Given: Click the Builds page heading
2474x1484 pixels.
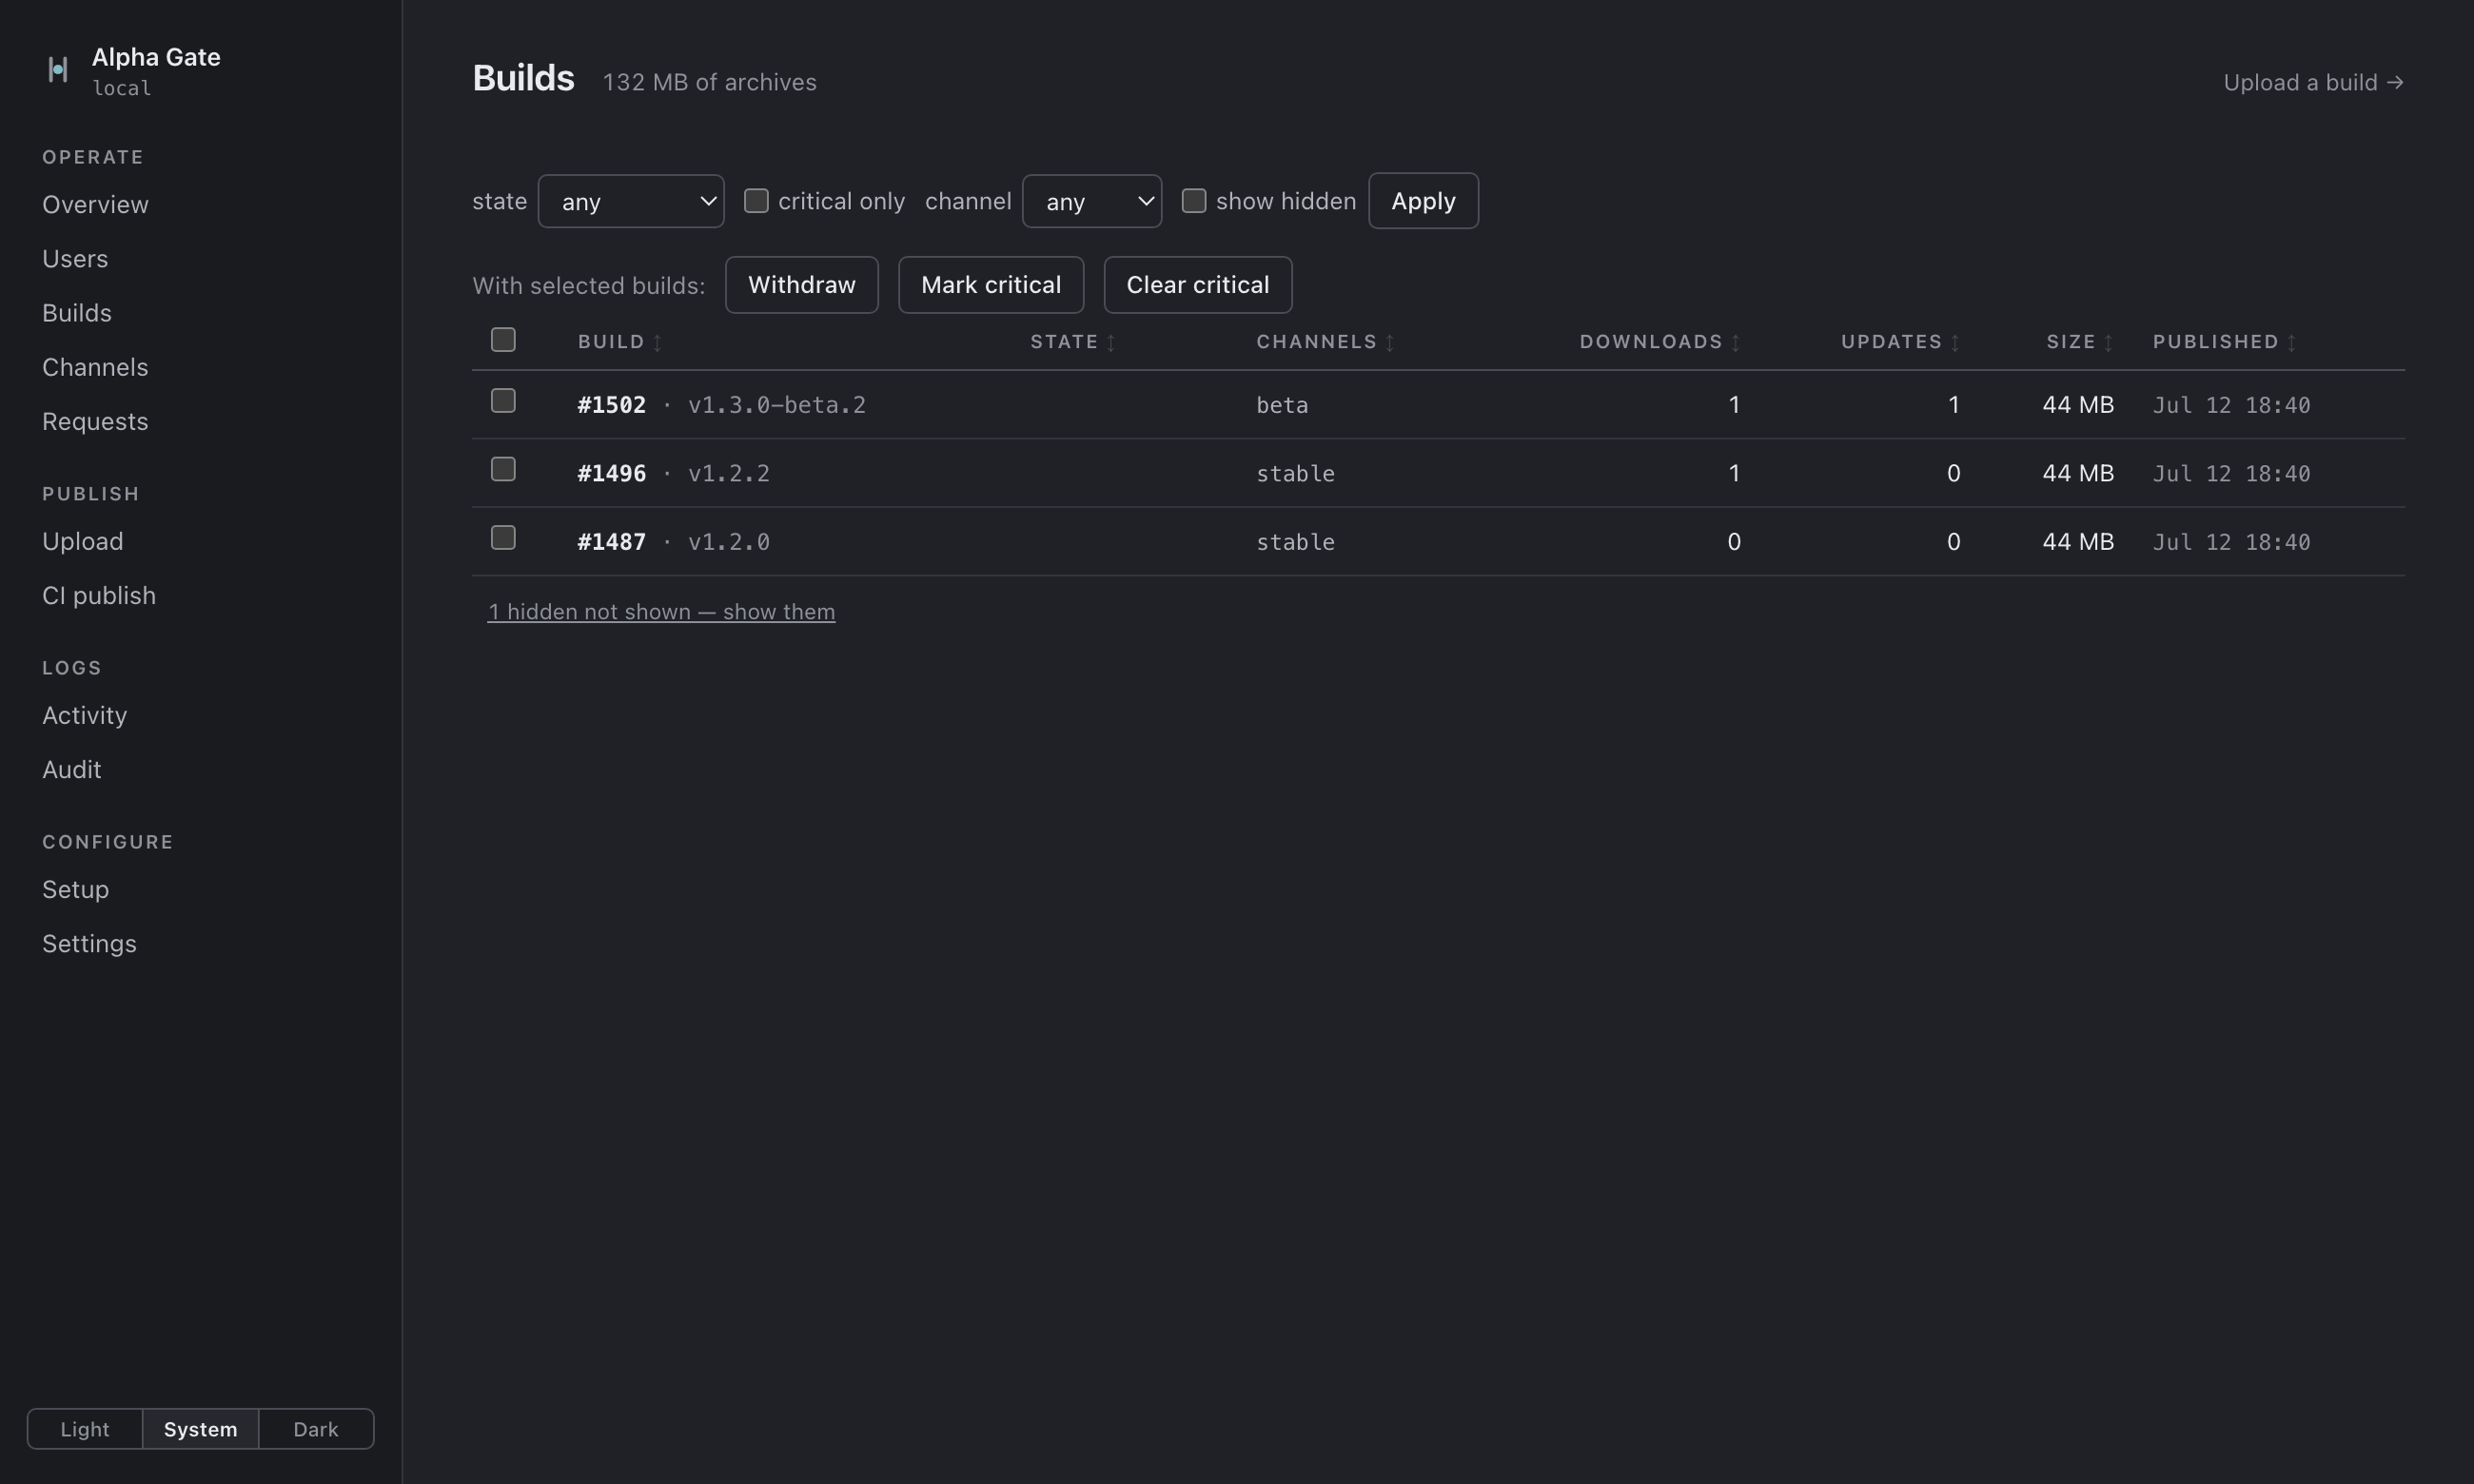Looking at the screenshot, I should pyautogui.click(x=523, y=78).
